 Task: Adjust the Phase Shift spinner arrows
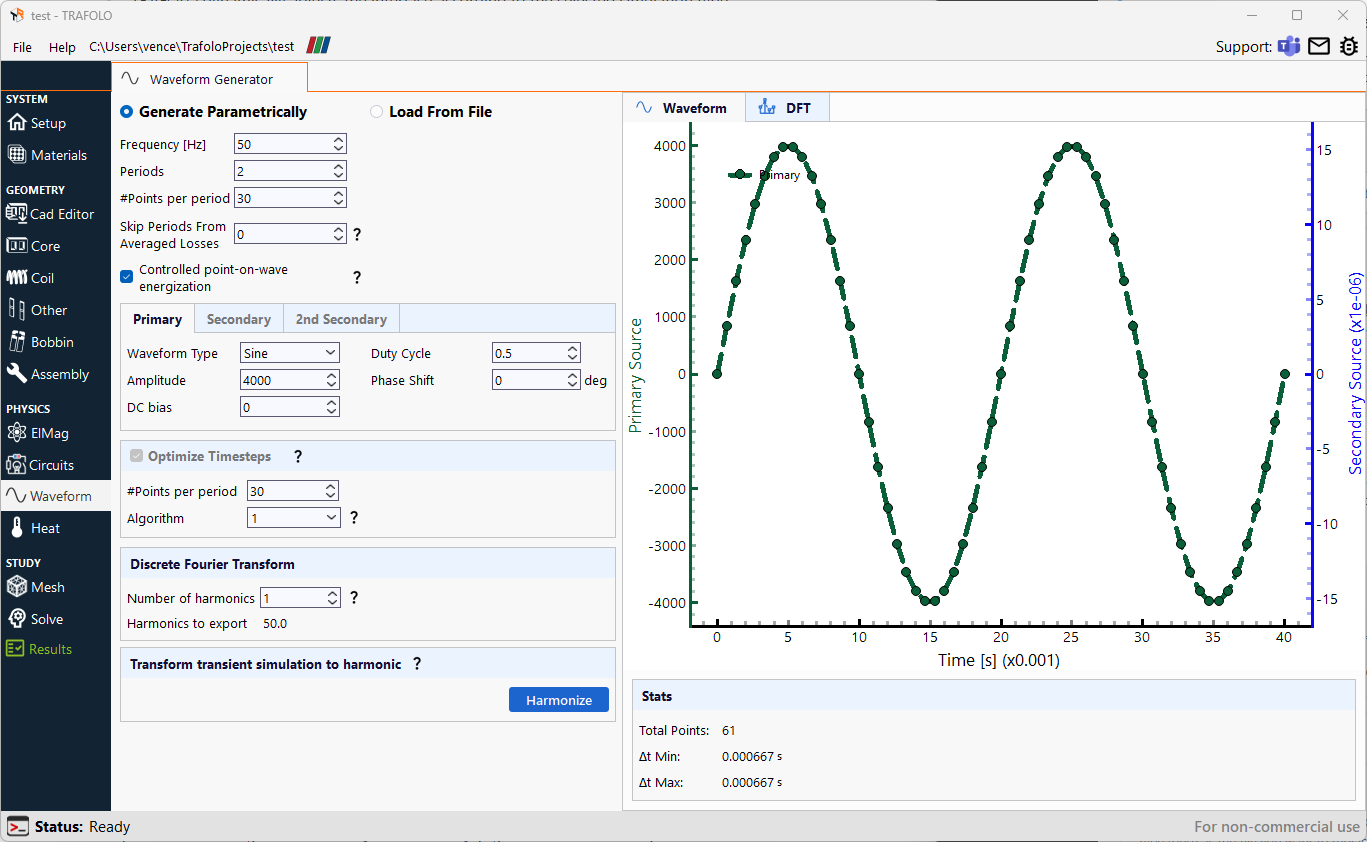coord(573,381)
